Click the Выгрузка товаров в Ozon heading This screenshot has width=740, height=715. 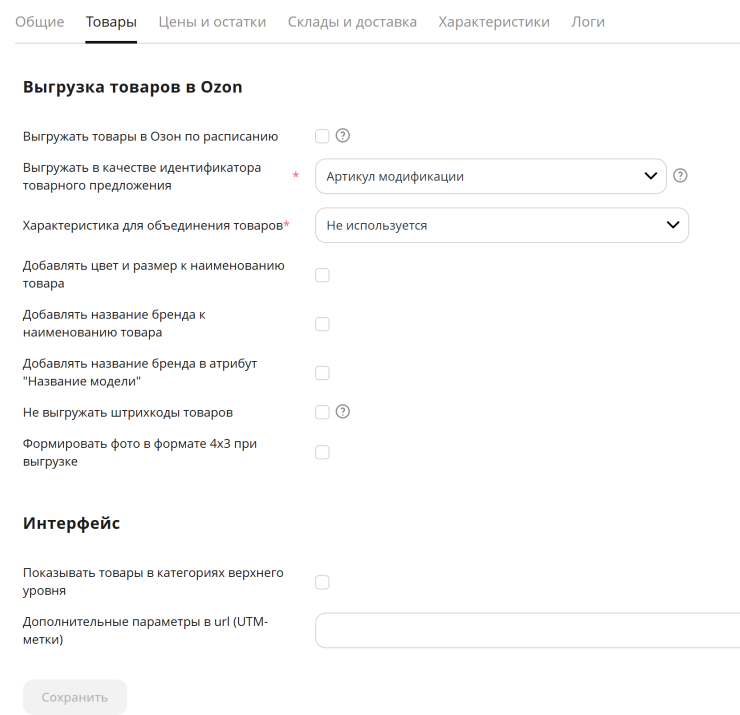click(133, 87)
